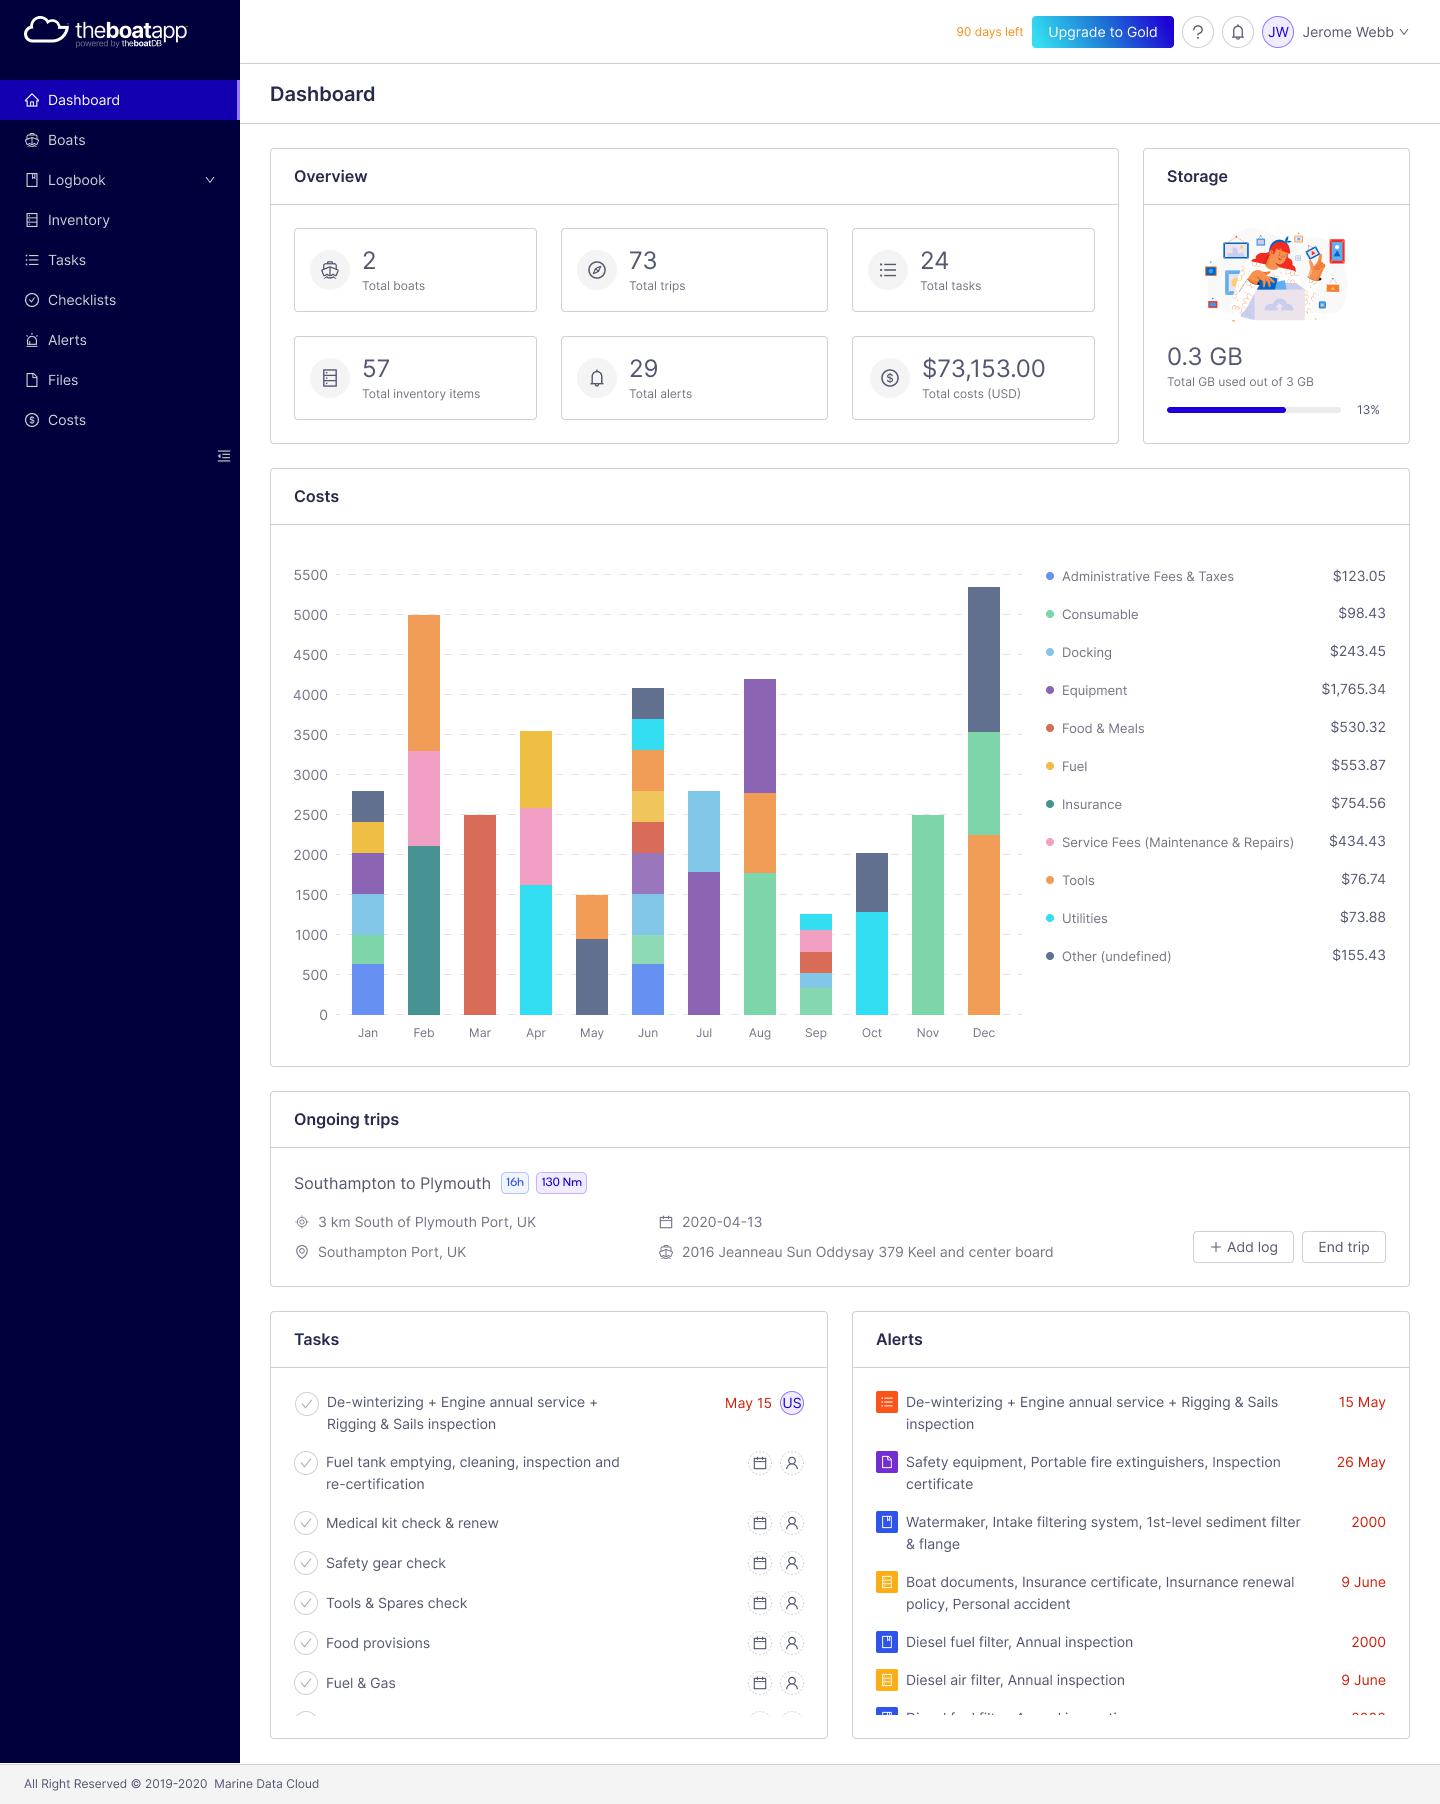Click calendar icon for Medical kit check task
Screen dimensions: 1440x1804
(760, 1523)
